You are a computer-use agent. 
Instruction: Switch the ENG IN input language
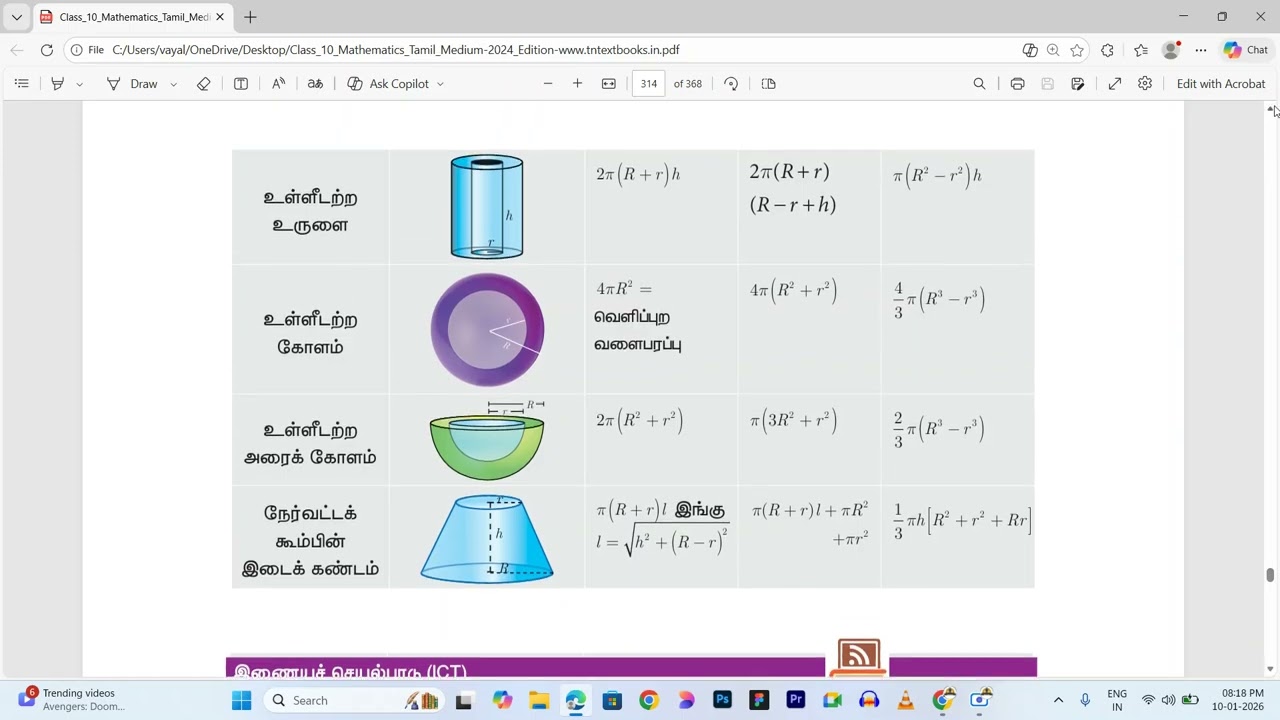(1117, 700)
